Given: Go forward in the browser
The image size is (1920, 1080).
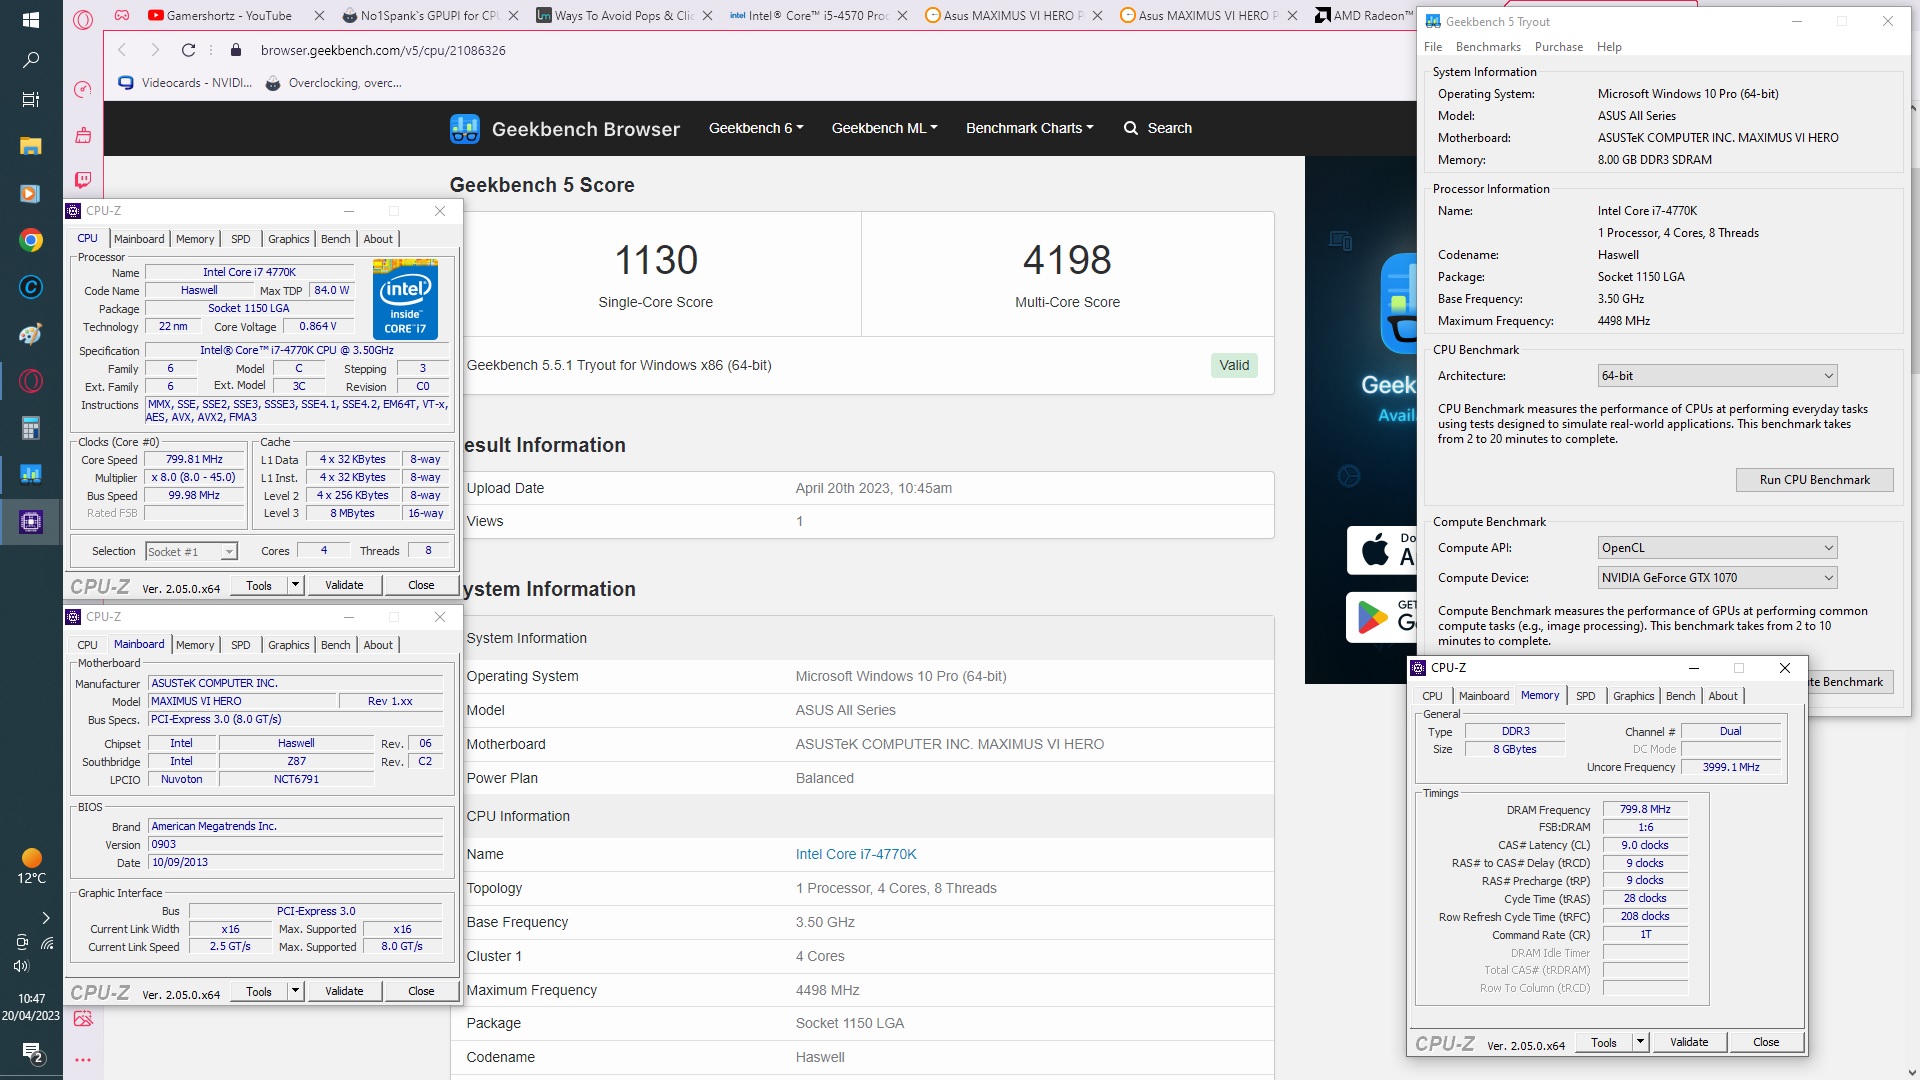Looking at the screenshot, I should pyautogui.click(x=155, y=50).
